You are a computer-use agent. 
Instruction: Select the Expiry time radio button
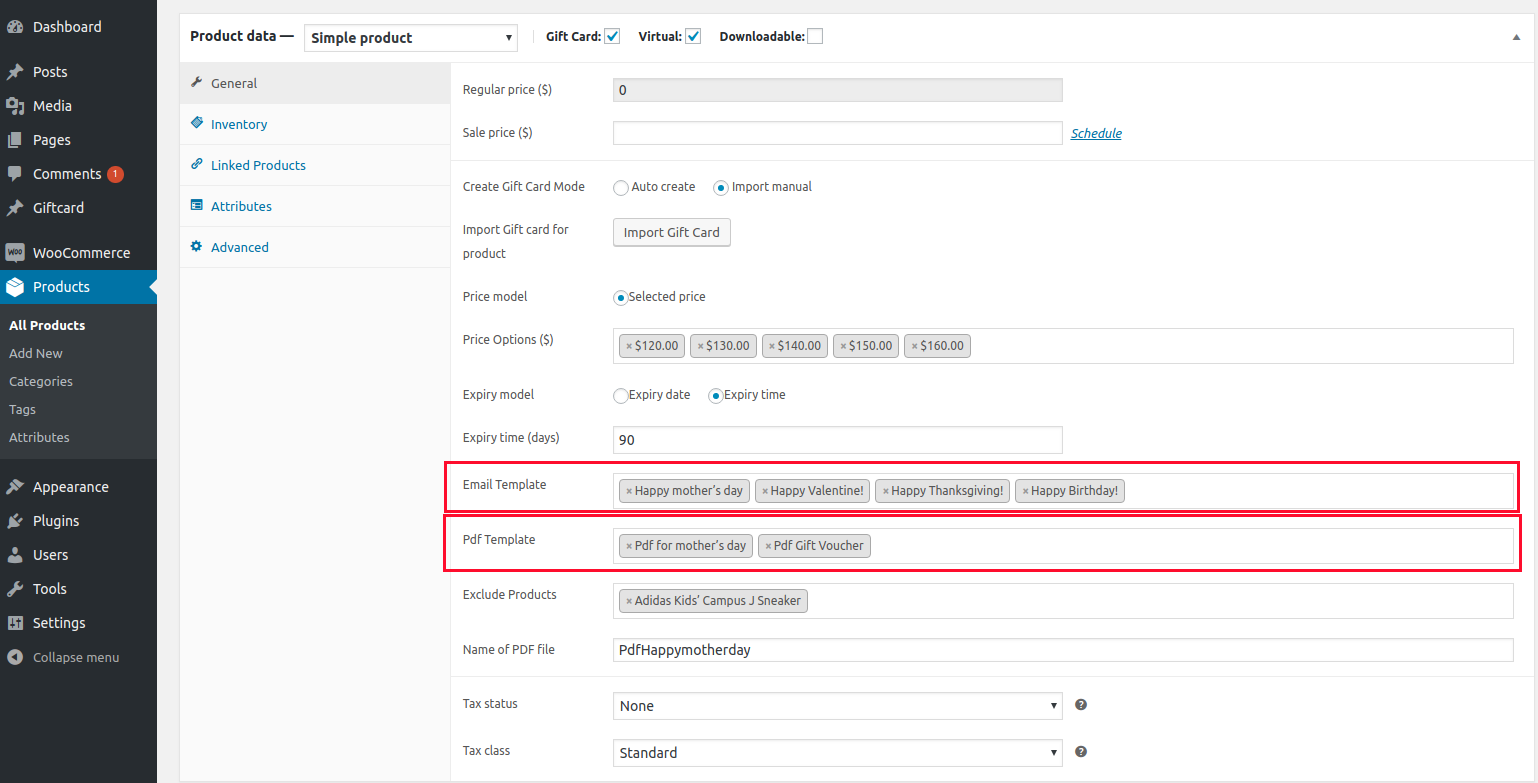(x=715, y=395)
